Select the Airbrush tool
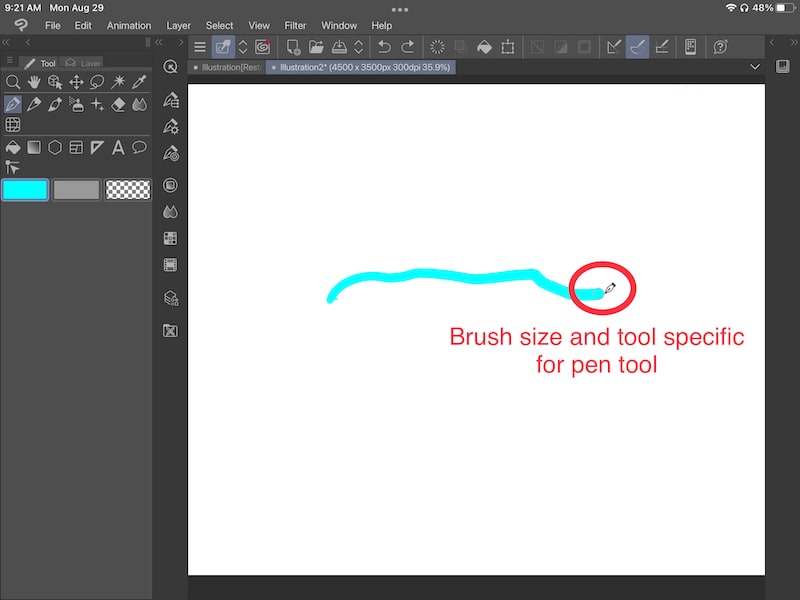This screenshot has height=600, width=800. 77,105
